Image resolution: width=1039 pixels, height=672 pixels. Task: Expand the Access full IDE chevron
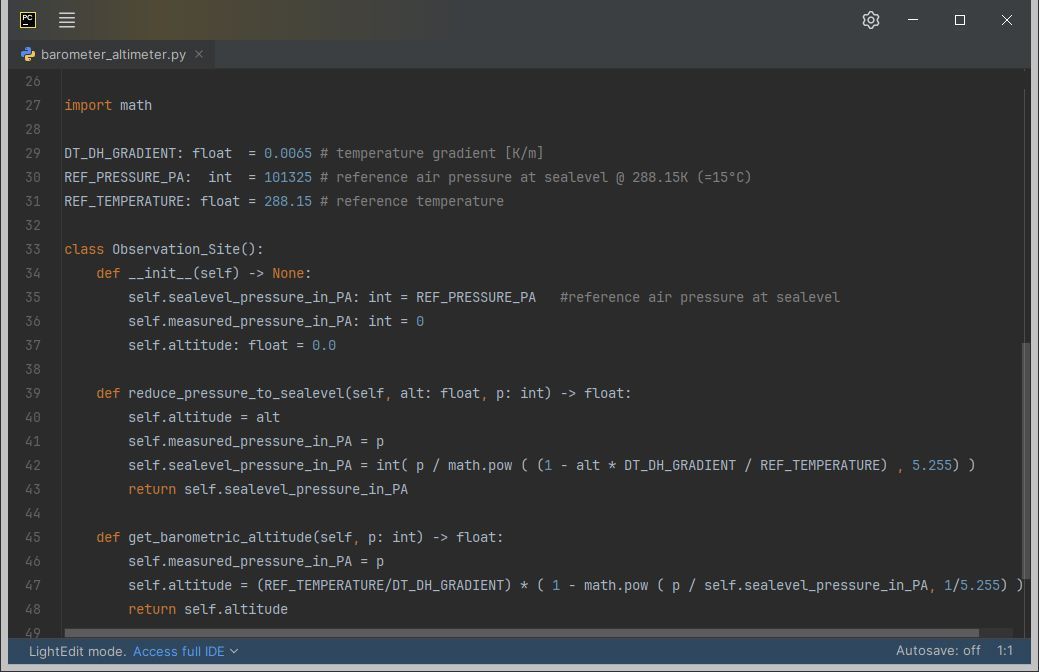[234, 651]
